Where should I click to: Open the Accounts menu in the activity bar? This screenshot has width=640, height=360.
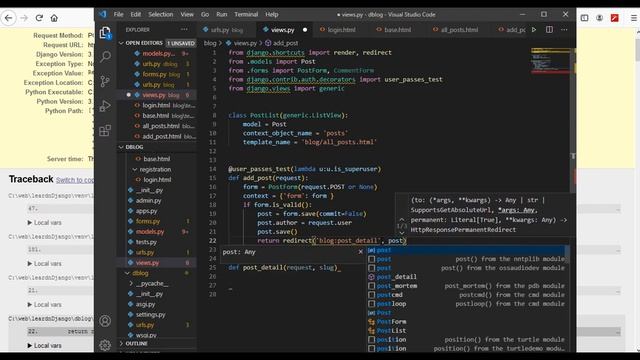105,321
